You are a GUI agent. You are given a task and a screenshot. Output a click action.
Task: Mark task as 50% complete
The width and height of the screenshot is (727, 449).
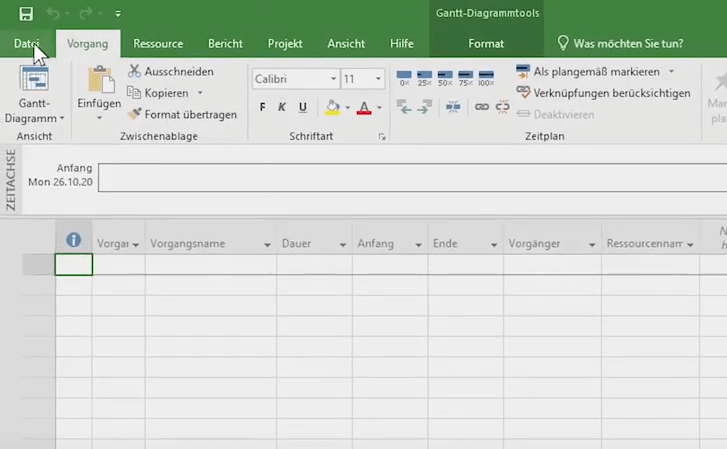445,77
